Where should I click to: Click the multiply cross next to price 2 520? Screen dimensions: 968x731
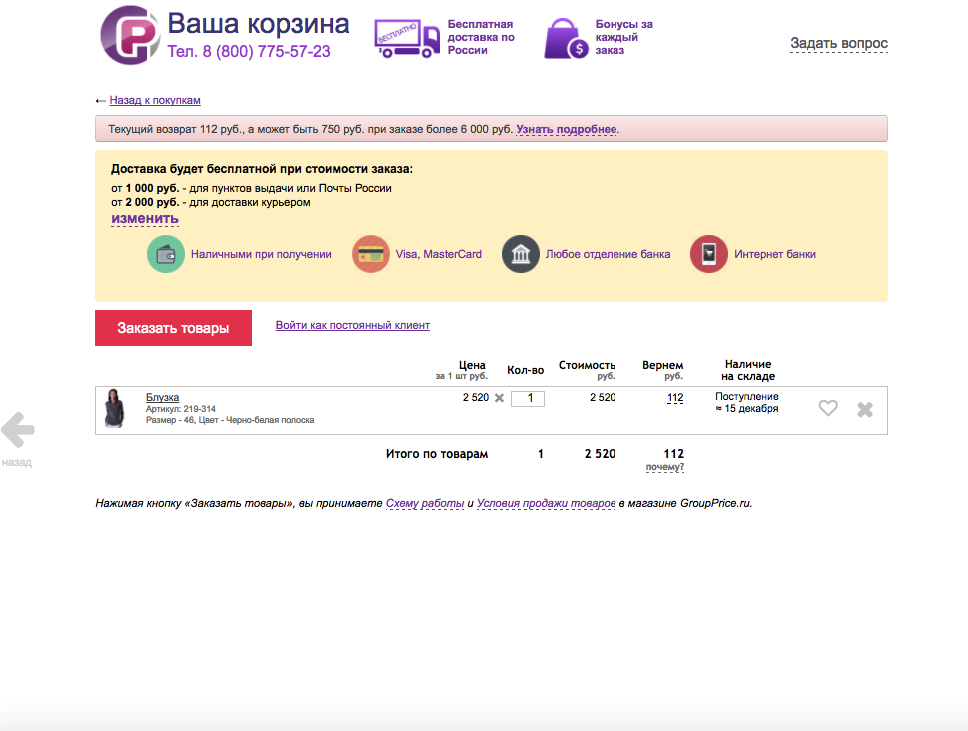499,398
